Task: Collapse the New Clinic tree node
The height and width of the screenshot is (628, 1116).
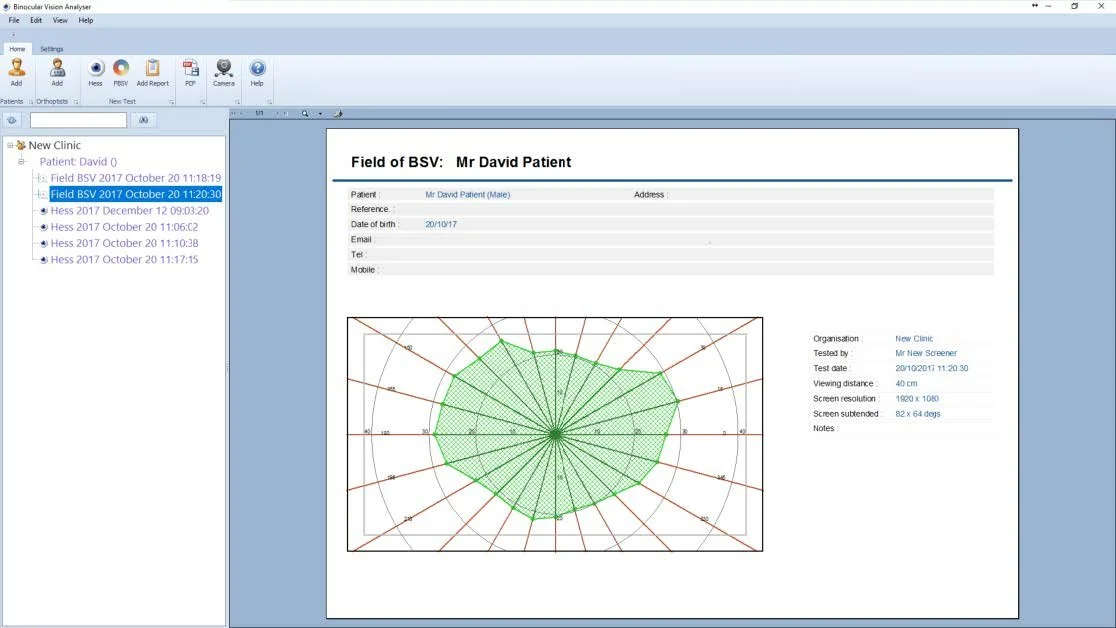Action: (x=10, y=145)
